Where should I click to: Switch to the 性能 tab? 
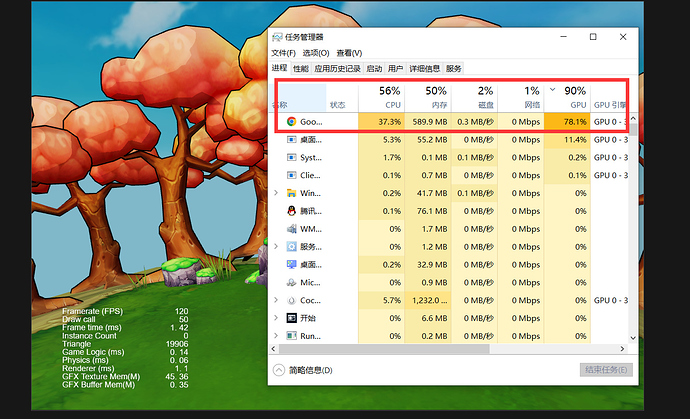301,69
